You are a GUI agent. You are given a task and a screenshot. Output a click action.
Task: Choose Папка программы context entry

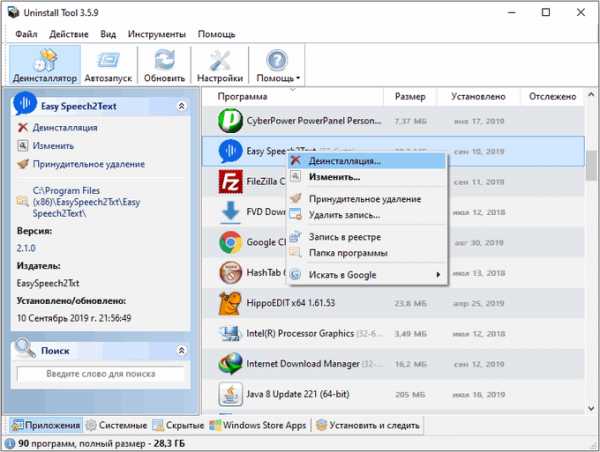tap(367, 253)
